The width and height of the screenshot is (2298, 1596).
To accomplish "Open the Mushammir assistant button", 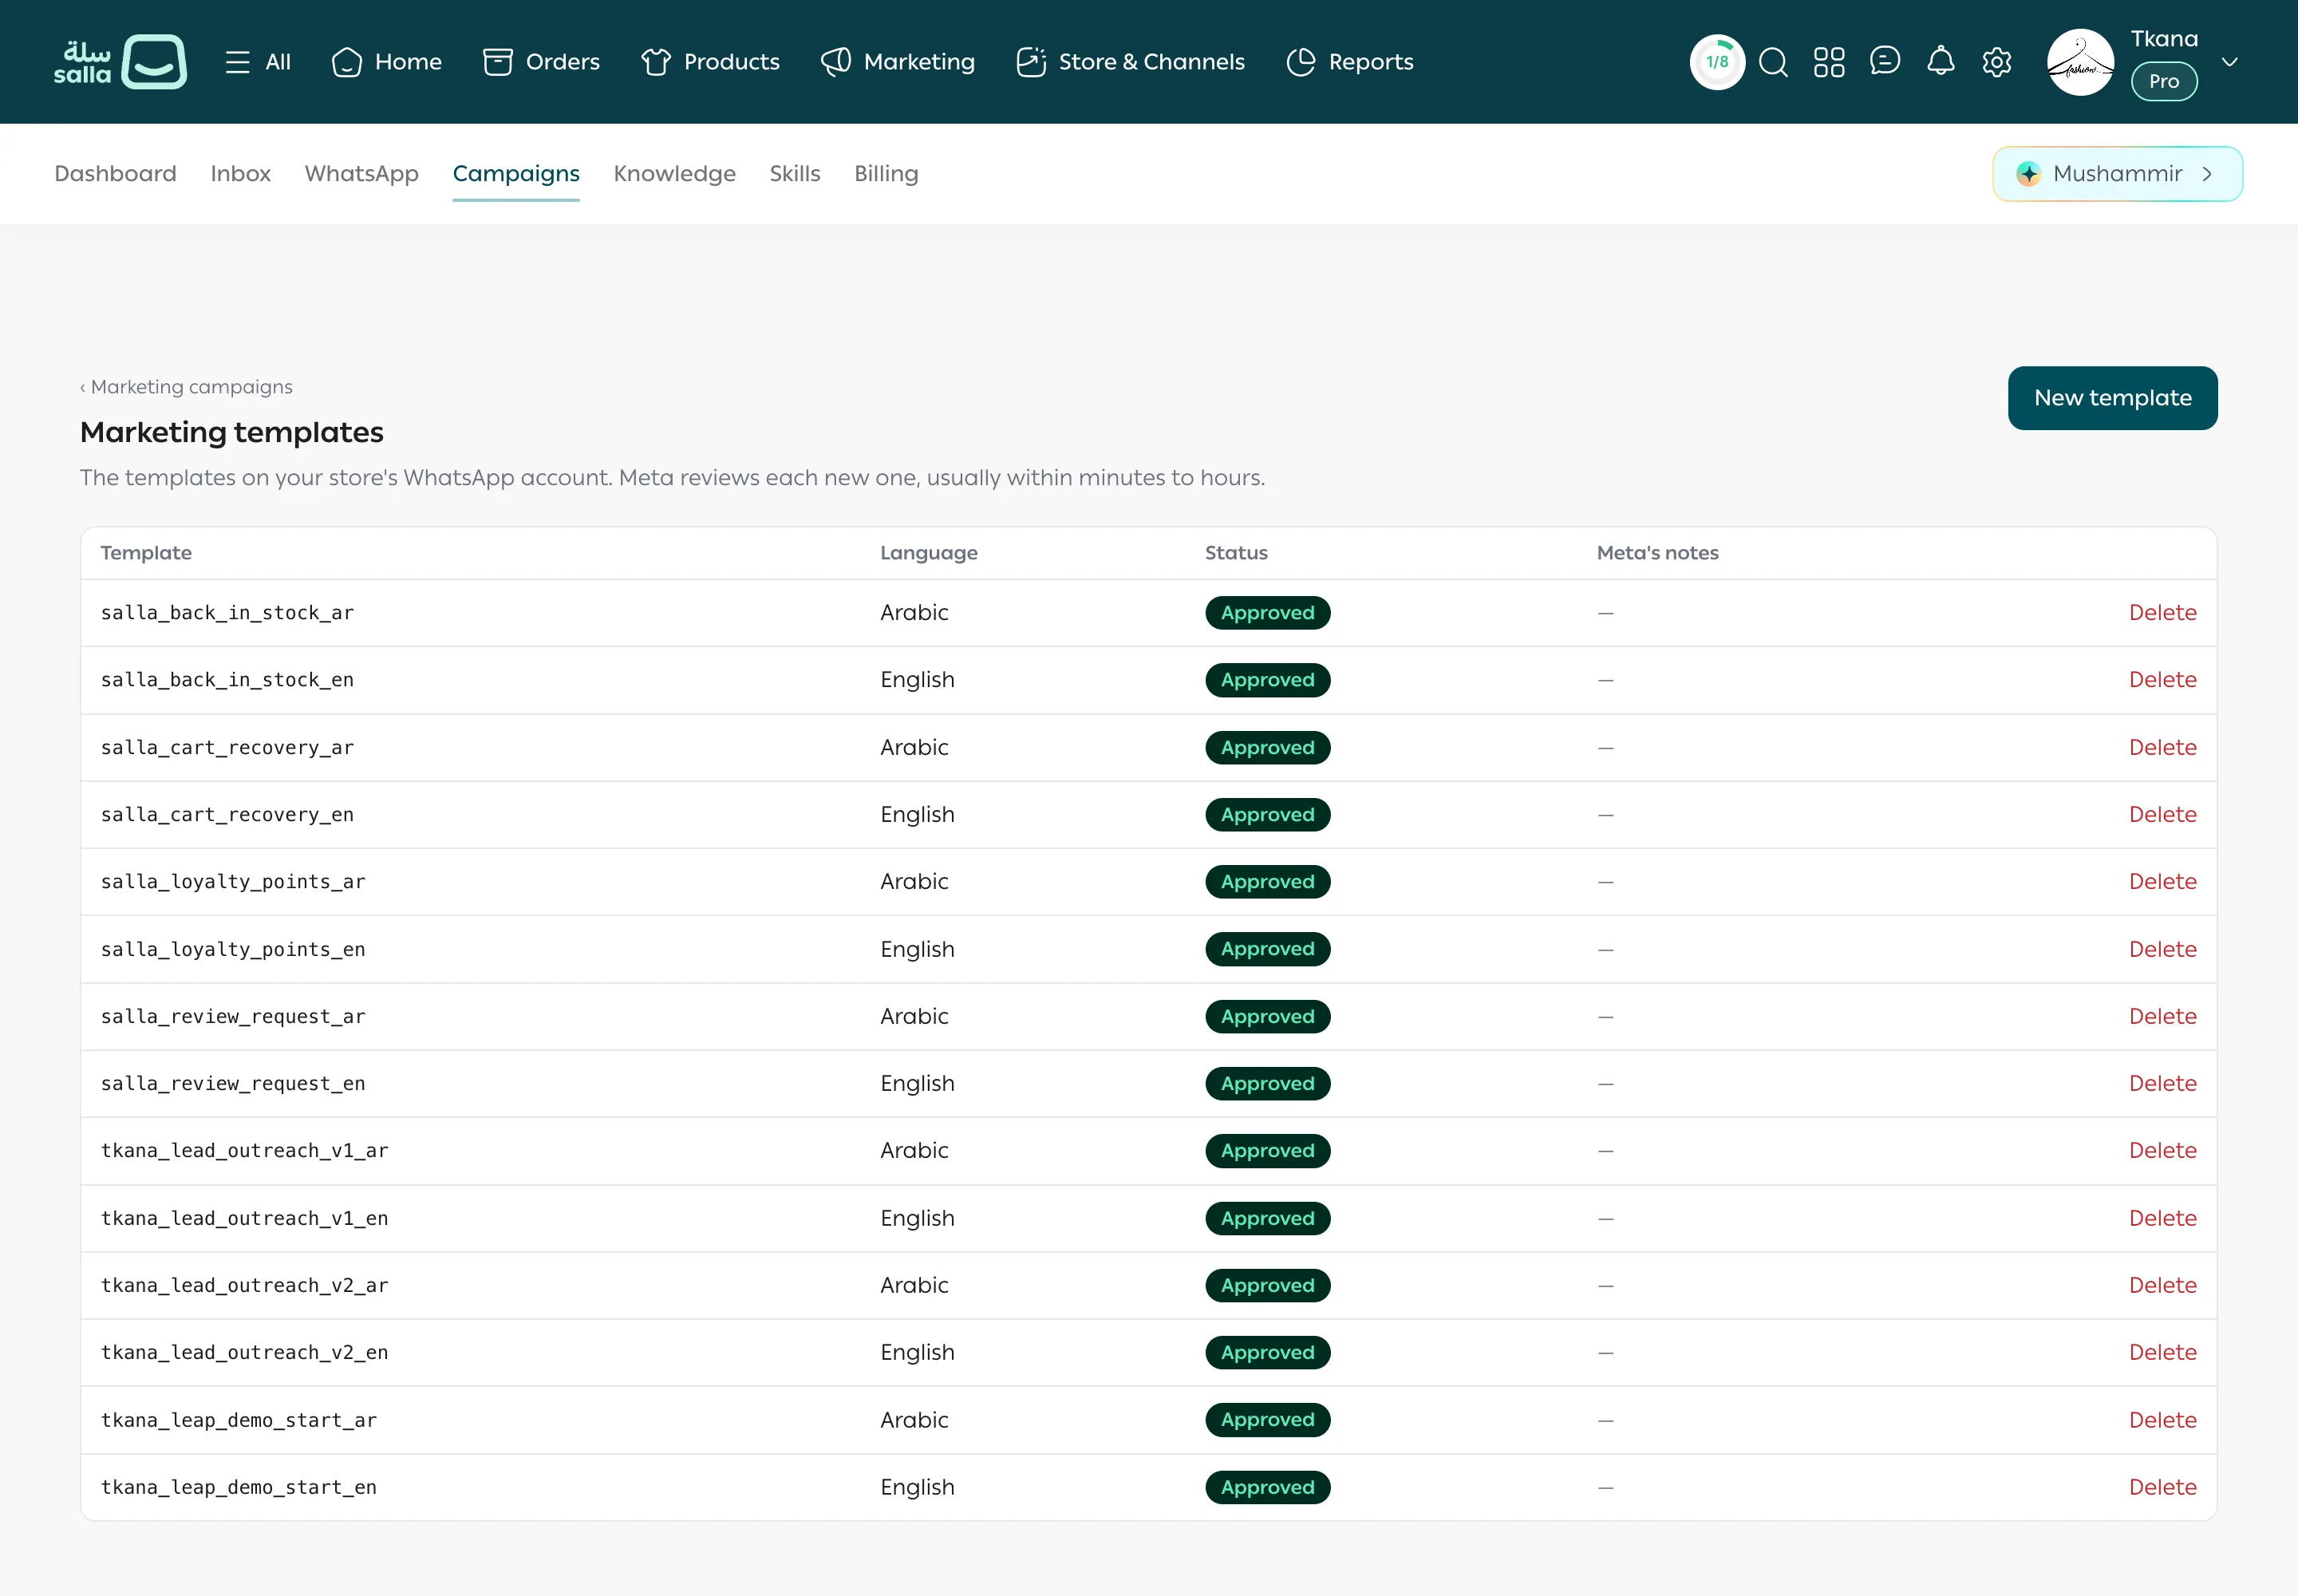I will click(2117, 174).
